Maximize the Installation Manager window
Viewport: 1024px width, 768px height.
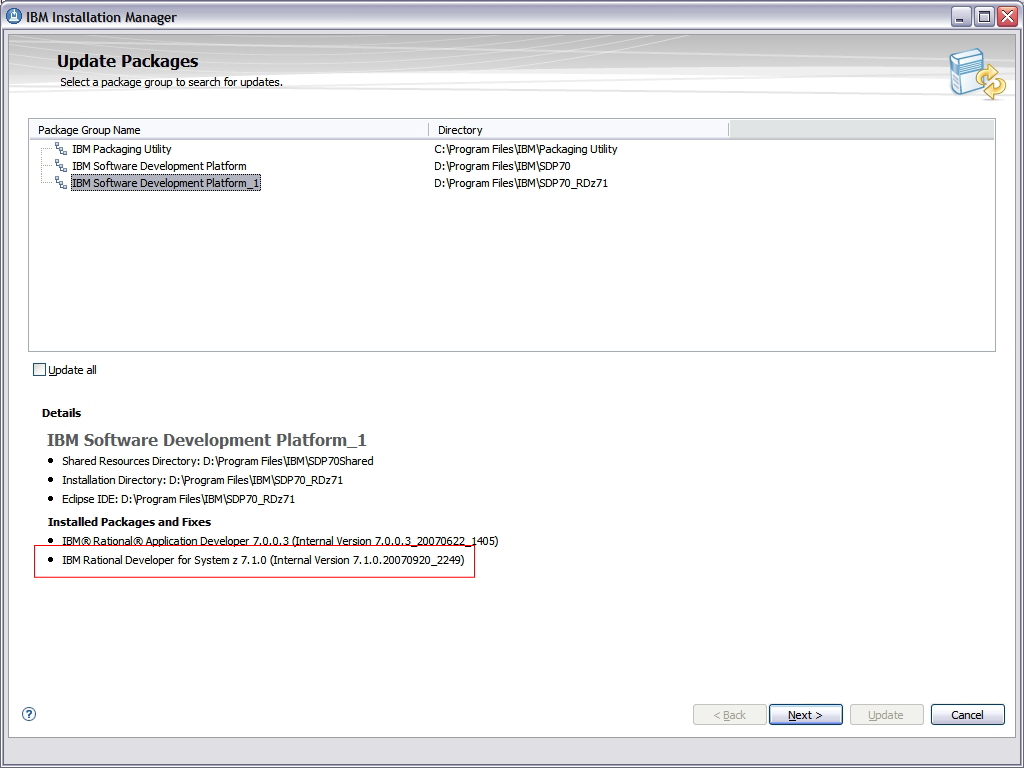(984, 17)
